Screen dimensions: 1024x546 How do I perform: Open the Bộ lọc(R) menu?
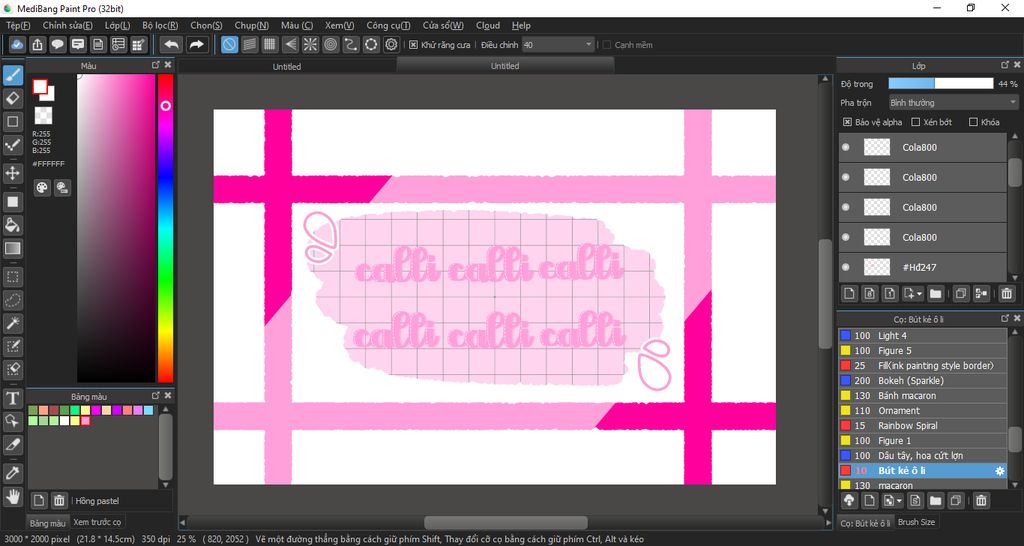pos(160,25)
